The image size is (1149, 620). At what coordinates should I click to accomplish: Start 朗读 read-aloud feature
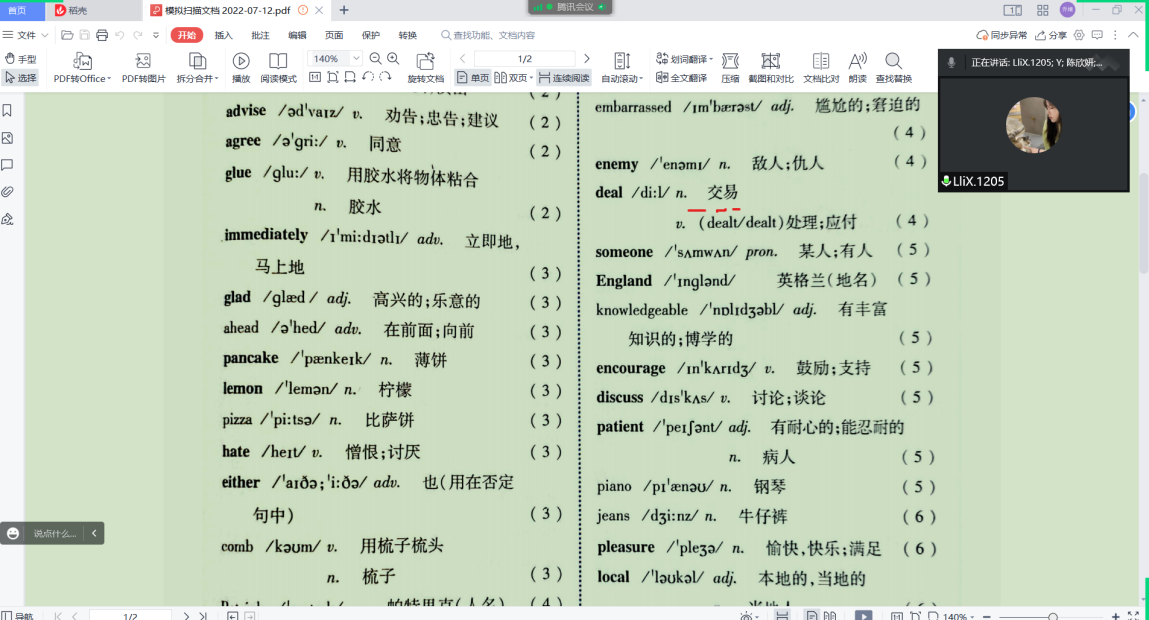(x=857, y=62)
